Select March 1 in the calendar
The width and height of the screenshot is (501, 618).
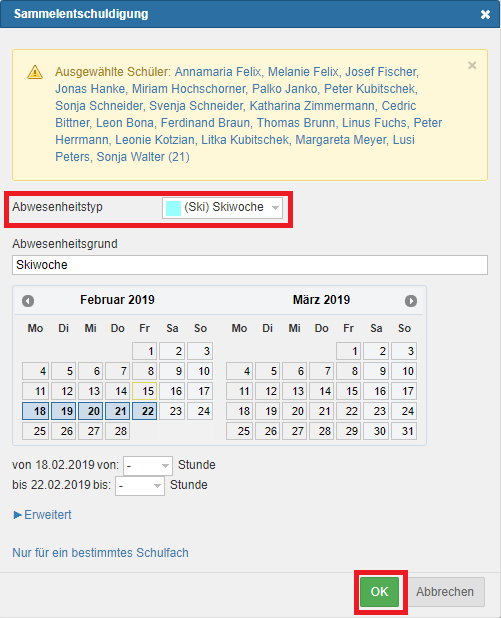(348, 351)
